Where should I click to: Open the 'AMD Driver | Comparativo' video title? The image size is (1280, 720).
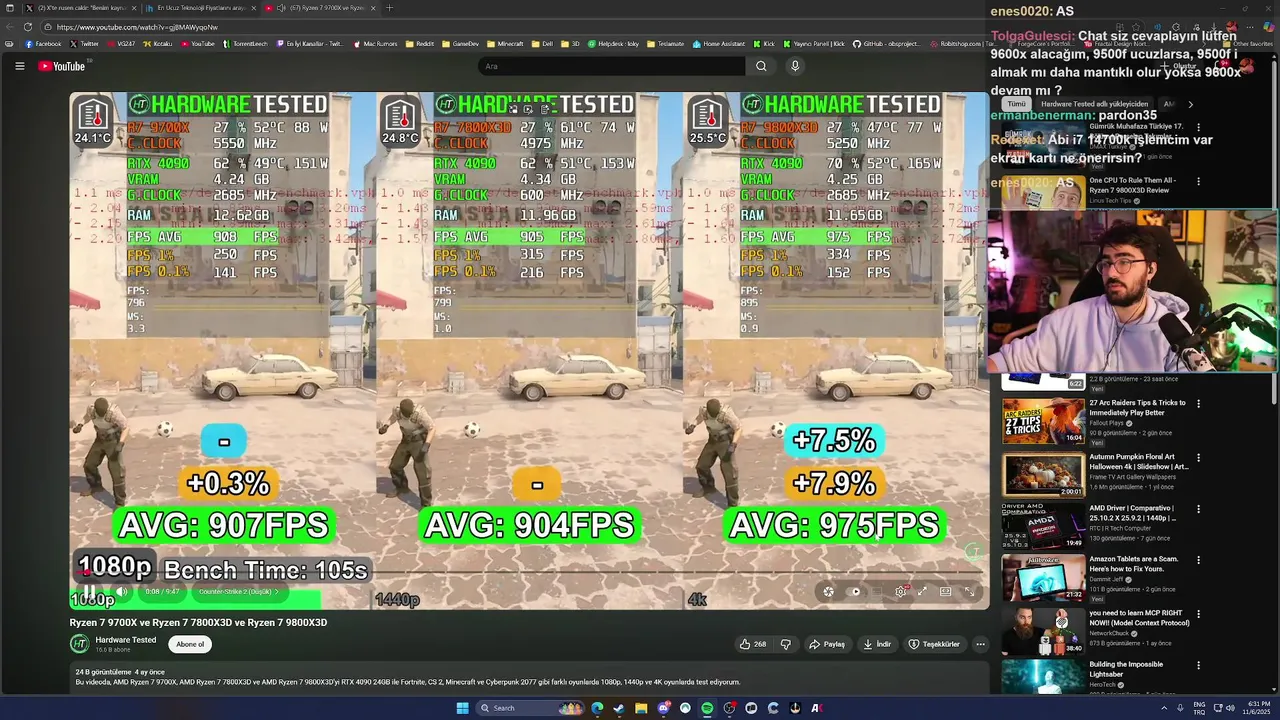coord(1132,512)
